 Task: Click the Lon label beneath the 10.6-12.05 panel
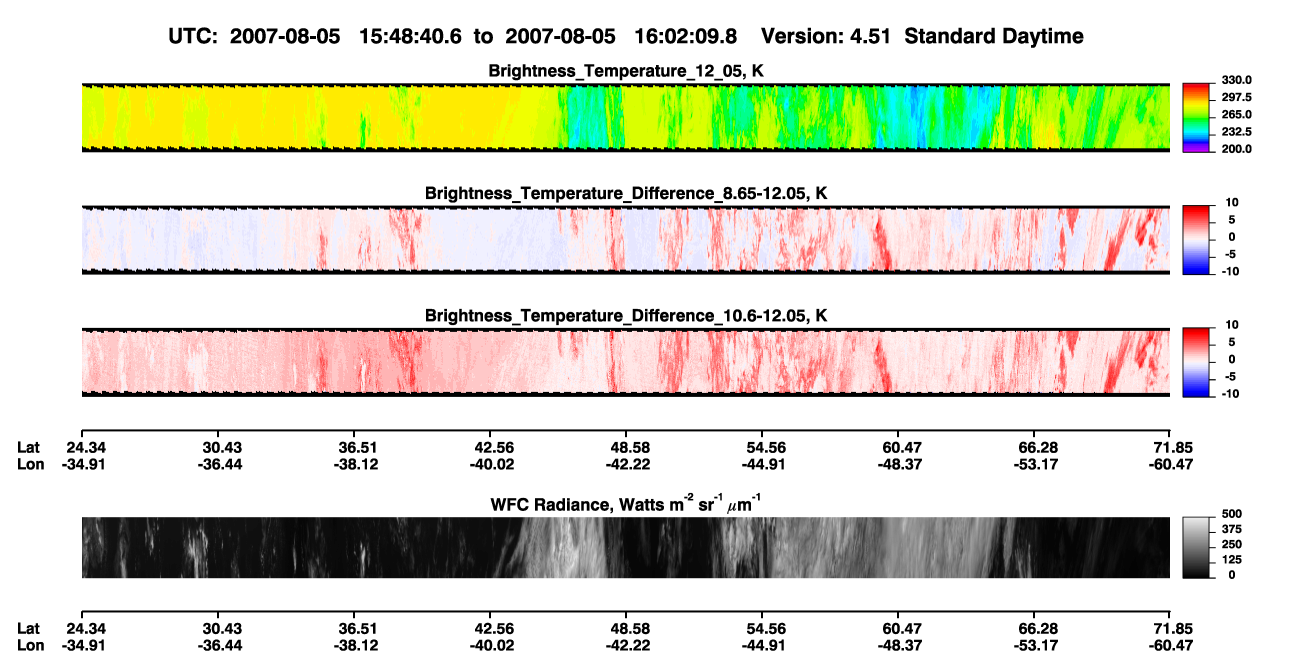click(30, 463)
